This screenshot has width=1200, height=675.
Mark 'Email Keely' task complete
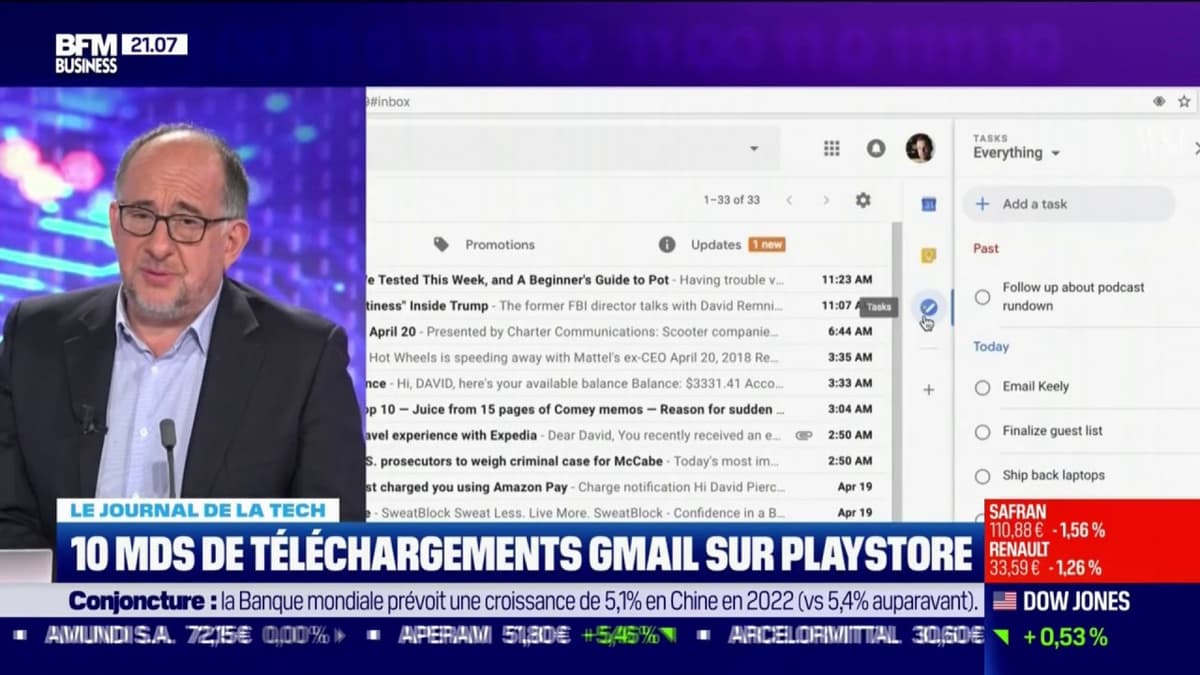(x=983, y=387)
